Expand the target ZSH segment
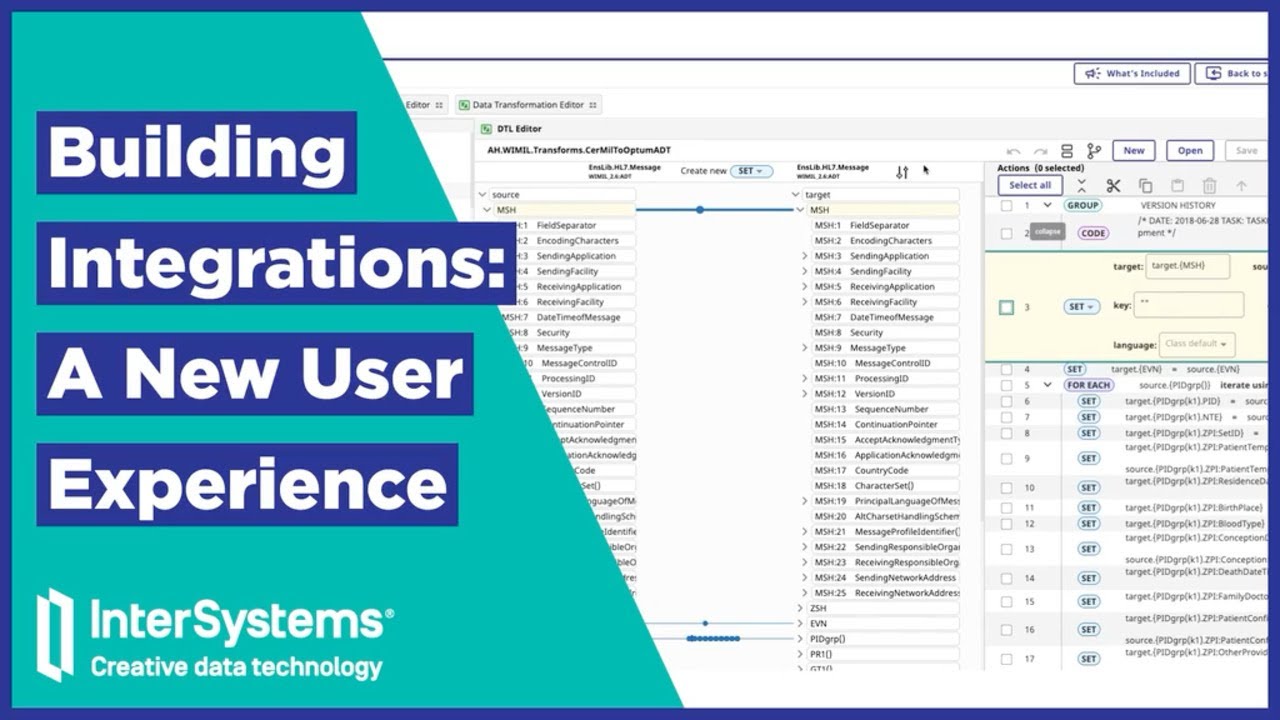The width and height of the screenshot is (1280, 720). point(800,608)
